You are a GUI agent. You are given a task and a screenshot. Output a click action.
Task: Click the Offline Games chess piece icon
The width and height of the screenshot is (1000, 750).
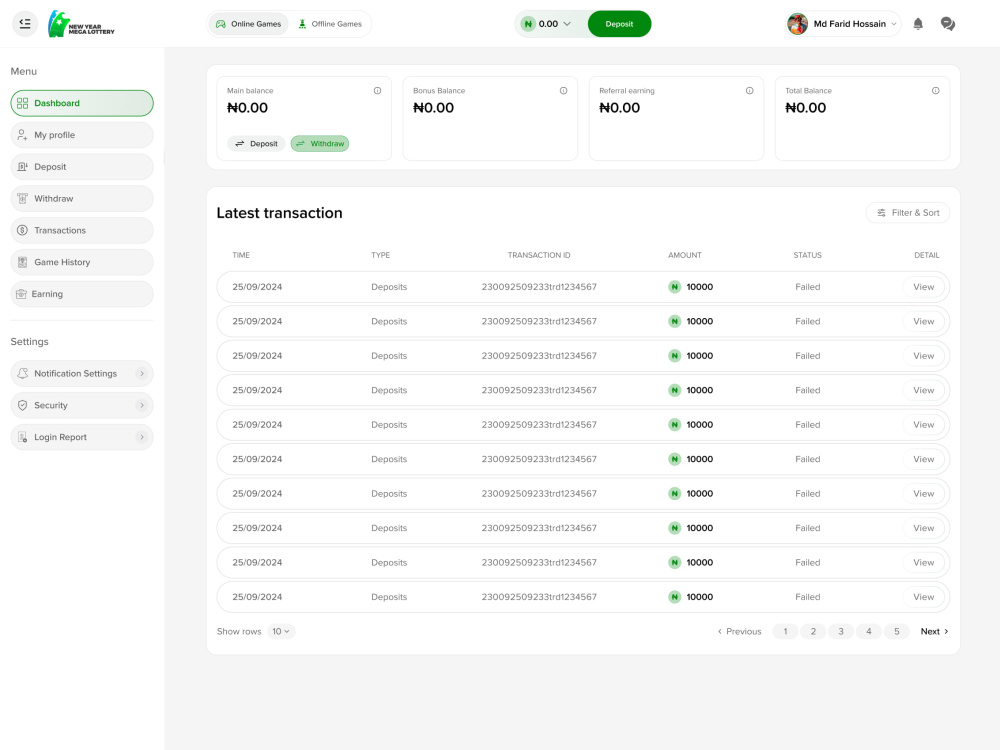coord(302,24)
